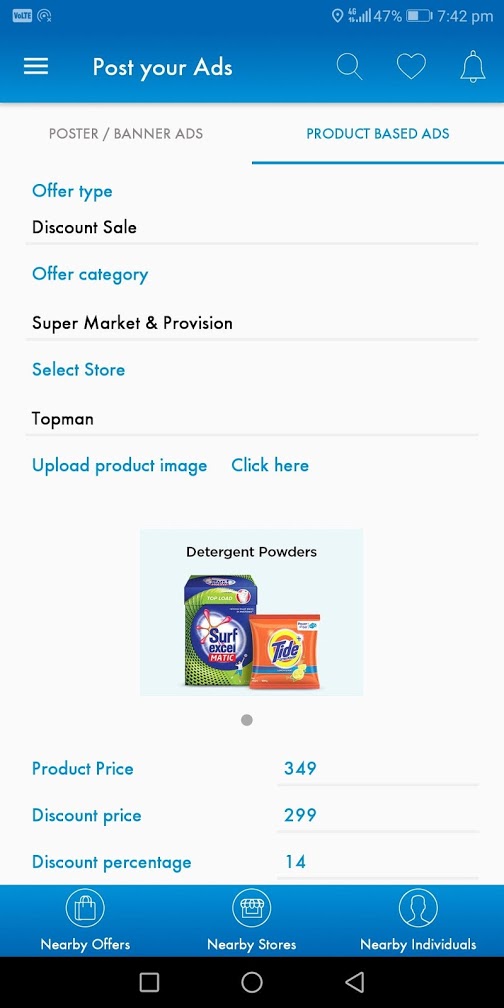Edit the Discount price field 299
The width and height of the screenshot is (504, 1008).
click(x=378, y=815)
